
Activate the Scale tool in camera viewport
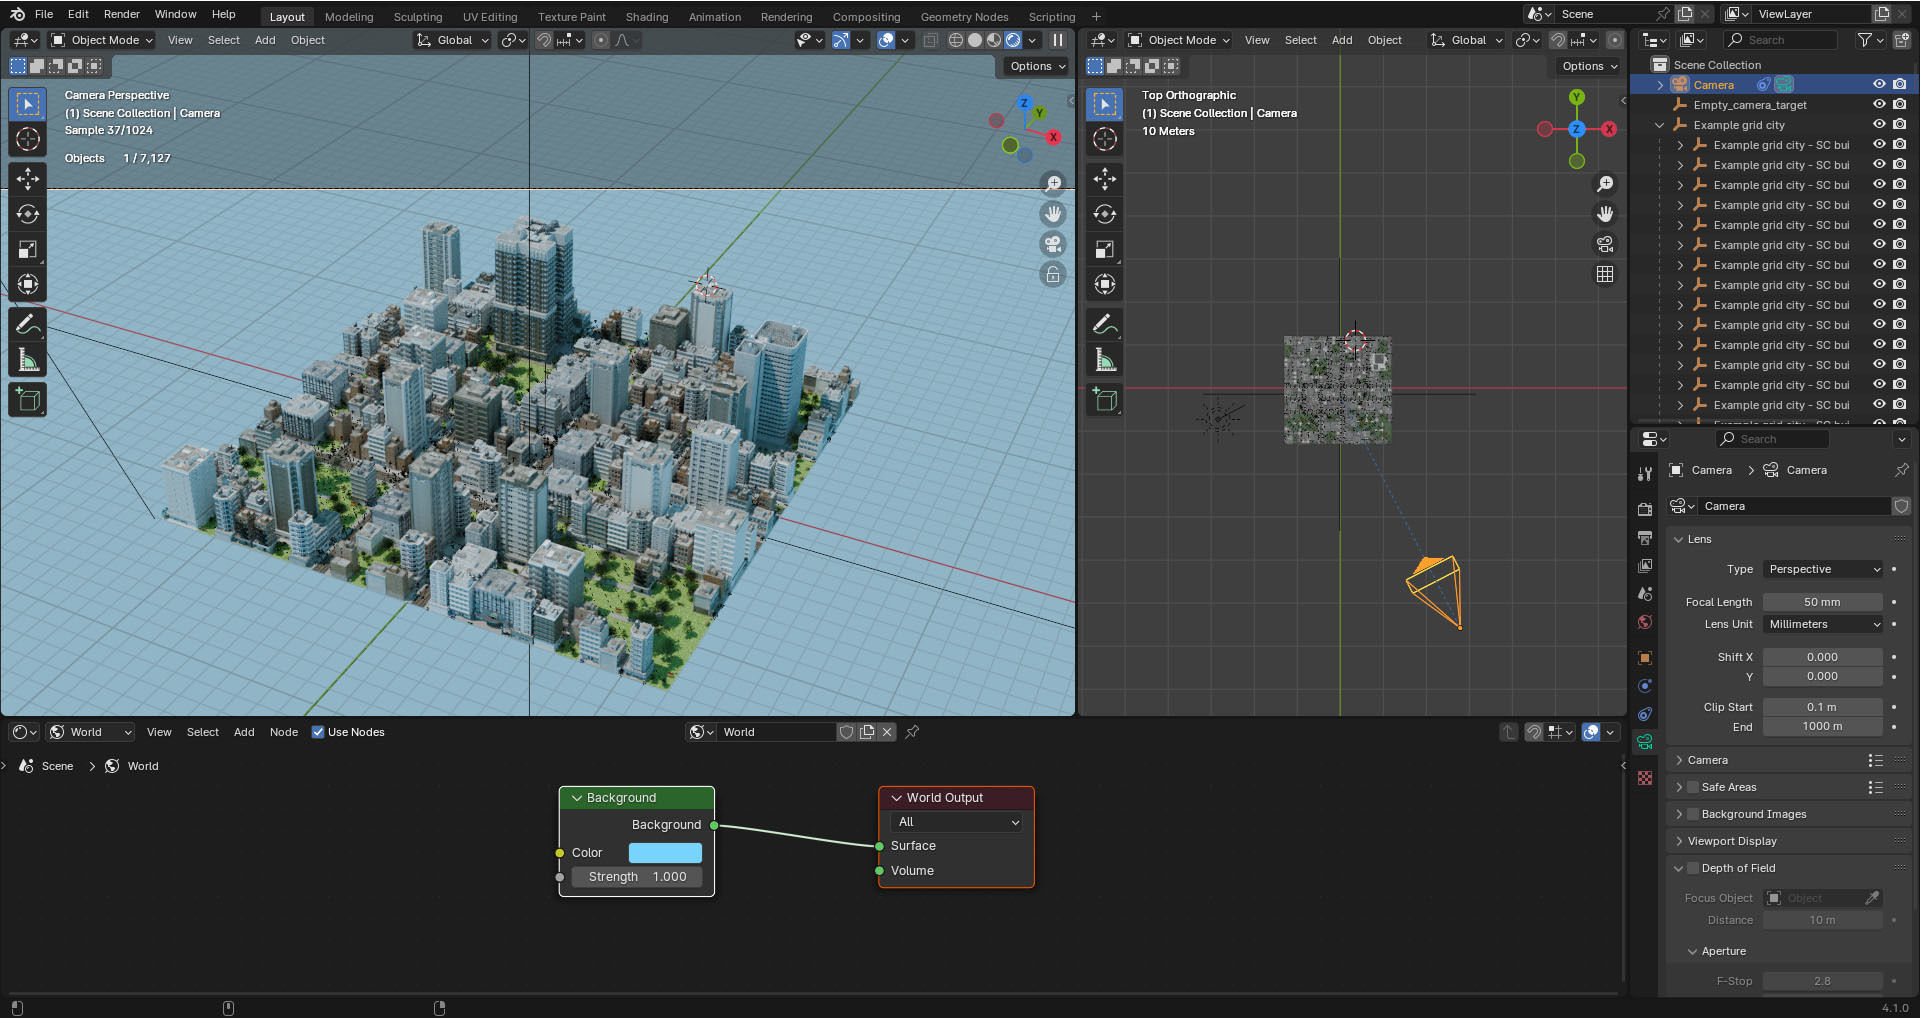point(28,249)
